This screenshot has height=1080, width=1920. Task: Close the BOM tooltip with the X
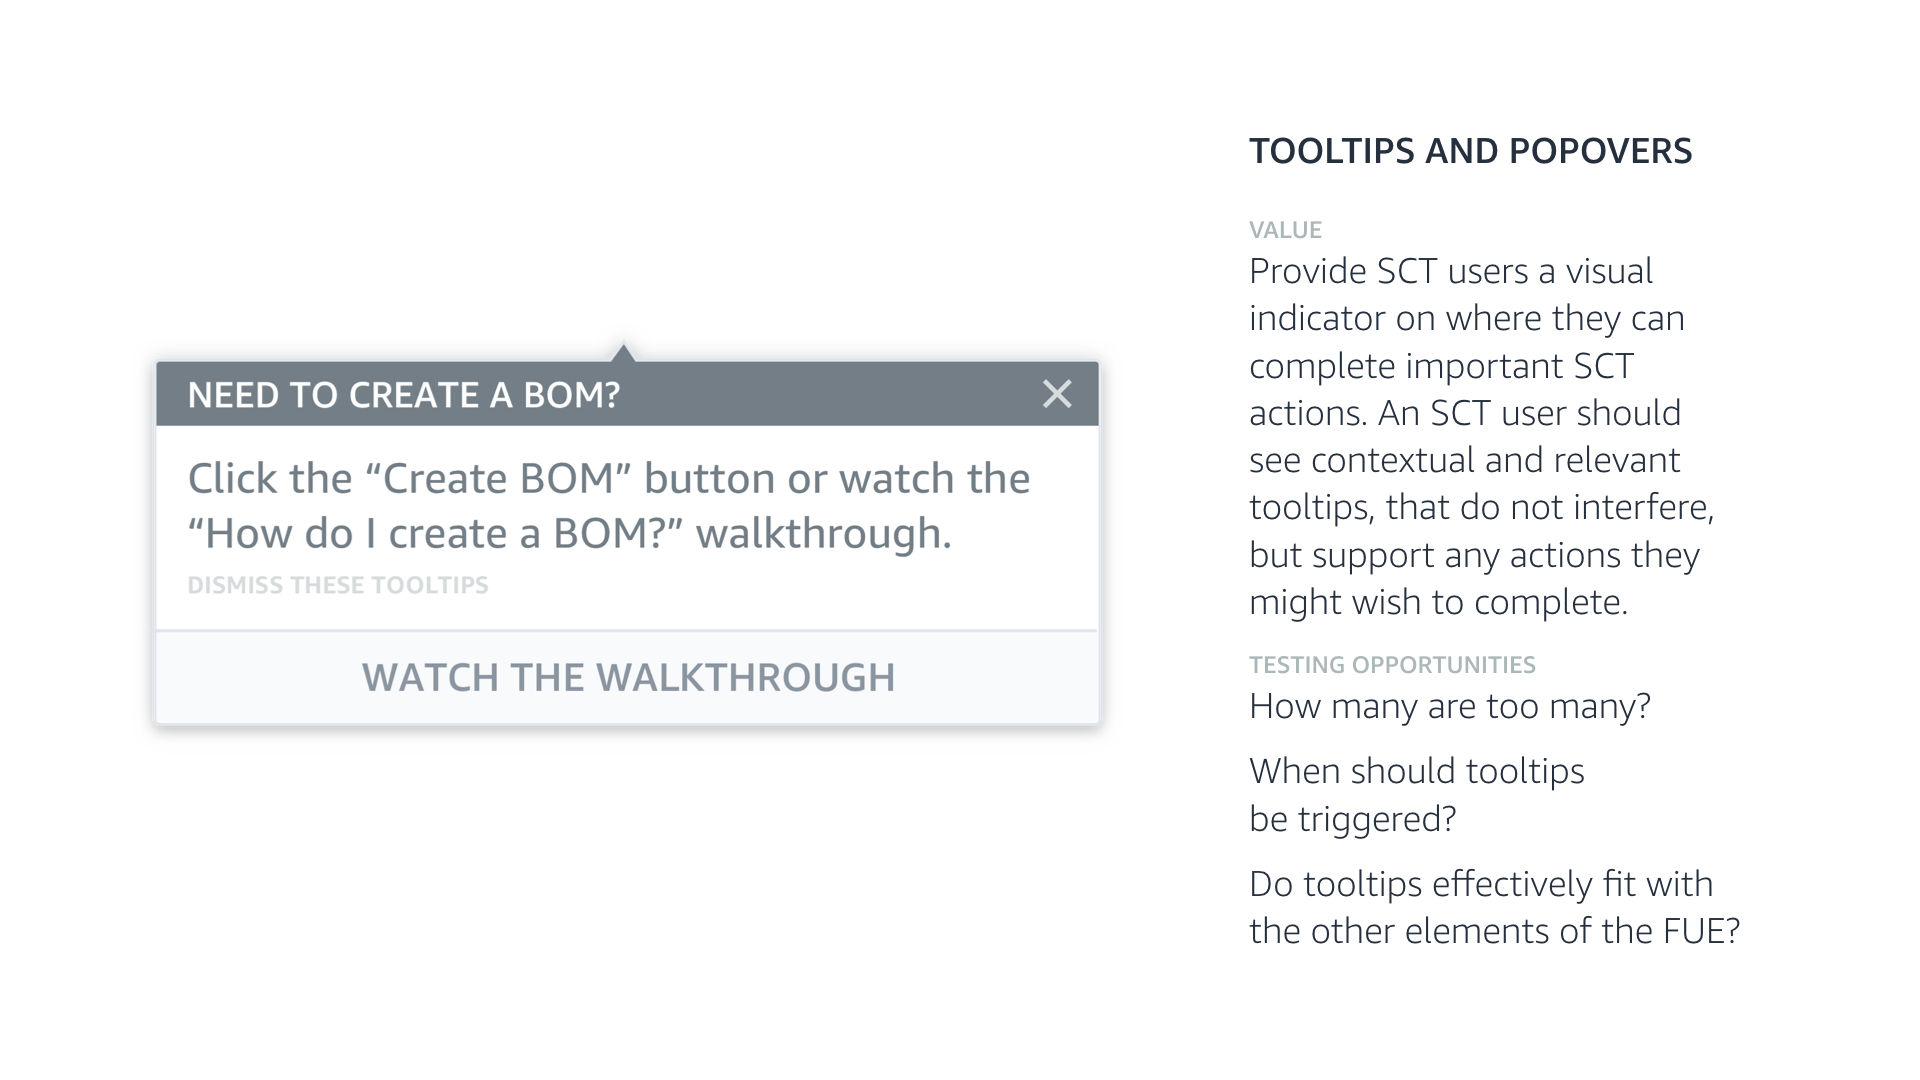[x=1057, y=394]
